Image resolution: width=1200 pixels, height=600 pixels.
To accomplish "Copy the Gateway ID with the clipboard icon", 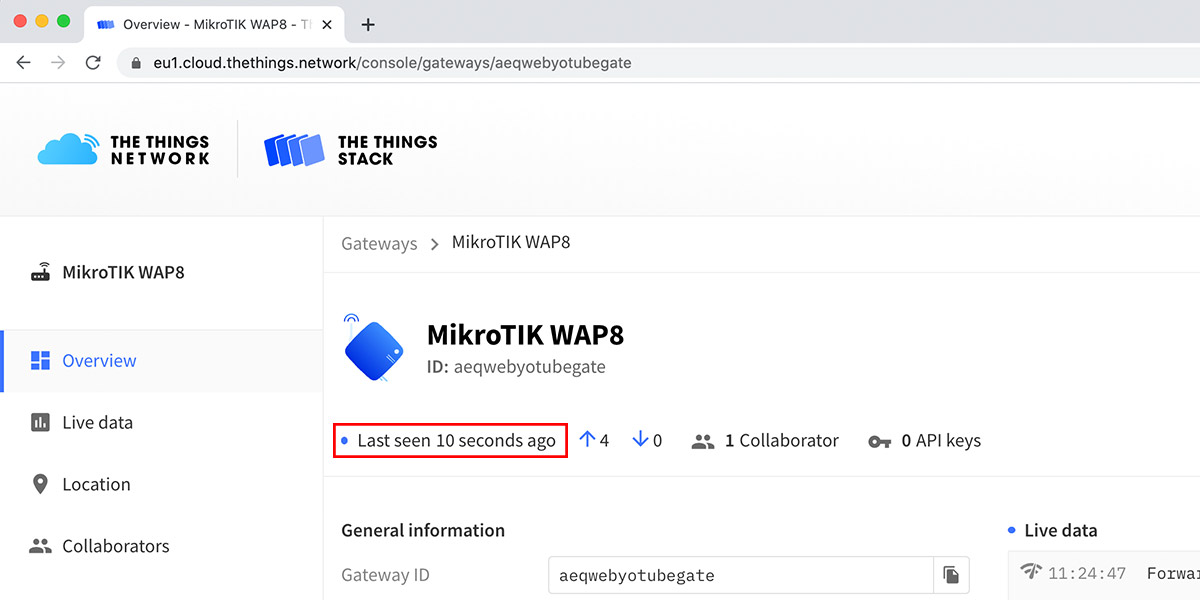I will 951,575.
